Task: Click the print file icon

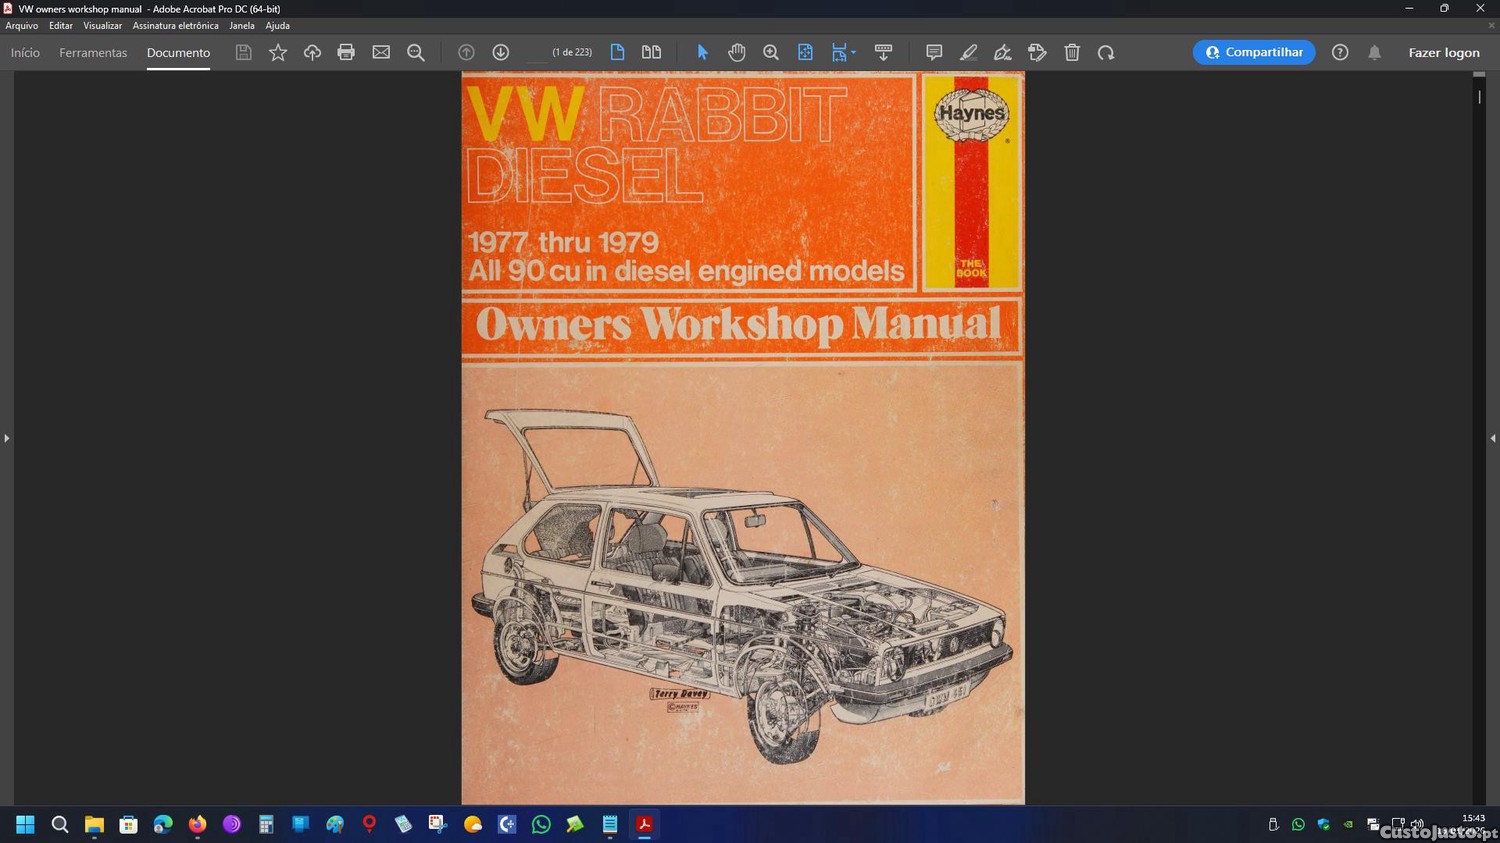Action: coord(346,52)
